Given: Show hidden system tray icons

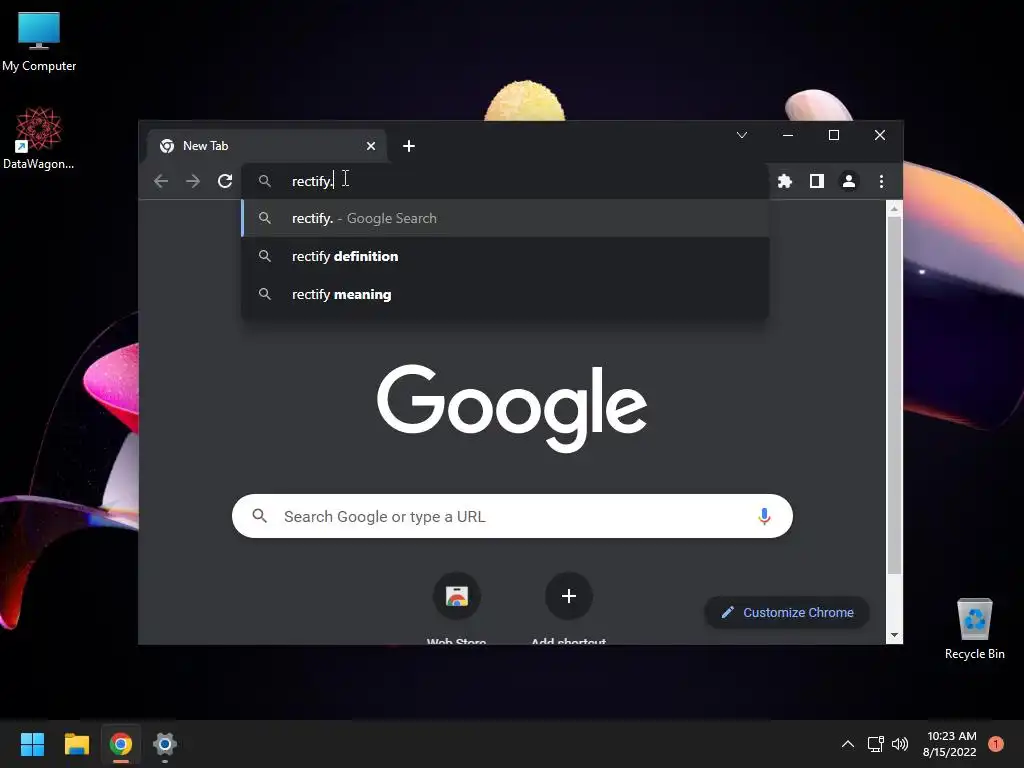Looking at the screenshot, I should [848, 744].
